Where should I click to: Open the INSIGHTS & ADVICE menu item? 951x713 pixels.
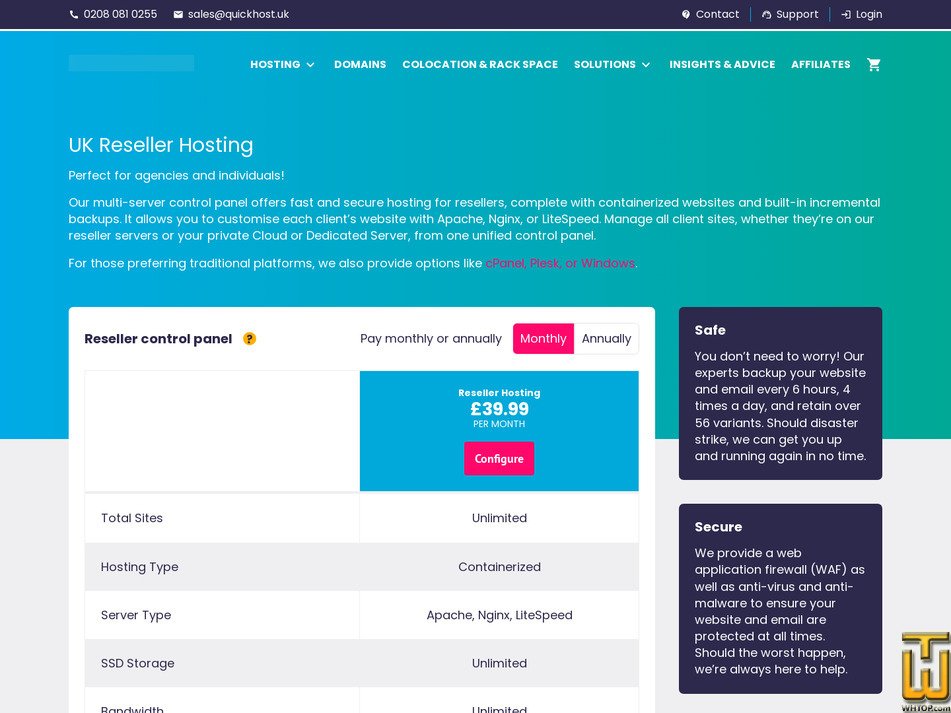click(x=722, y=64)
